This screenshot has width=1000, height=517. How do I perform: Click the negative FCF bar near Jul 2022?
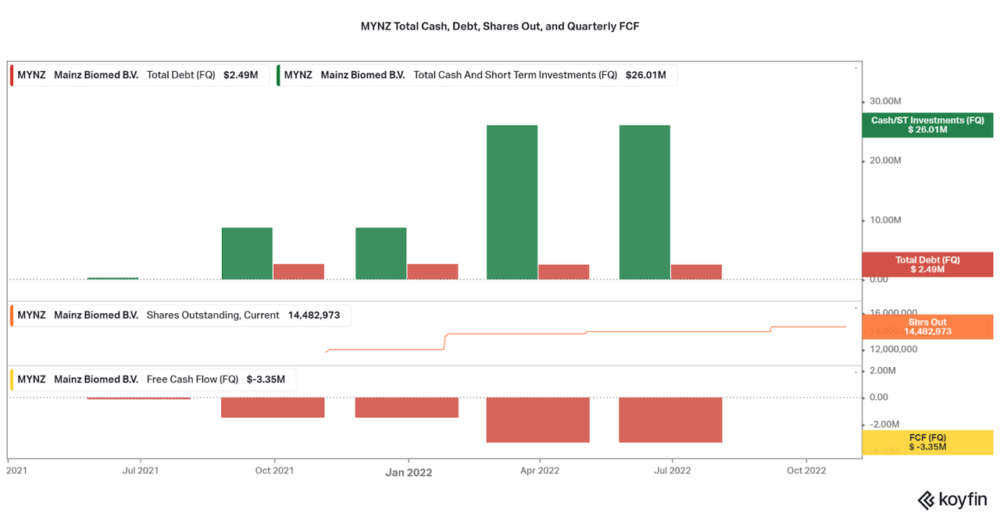tap(670, 419)
